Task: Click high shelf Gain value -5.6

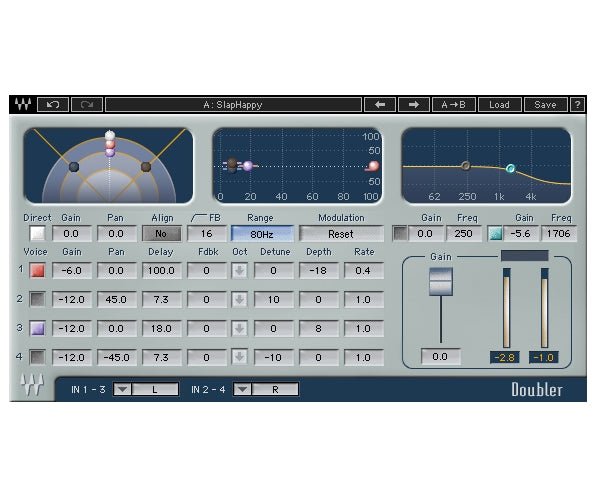Action: [x=521, y=233]
